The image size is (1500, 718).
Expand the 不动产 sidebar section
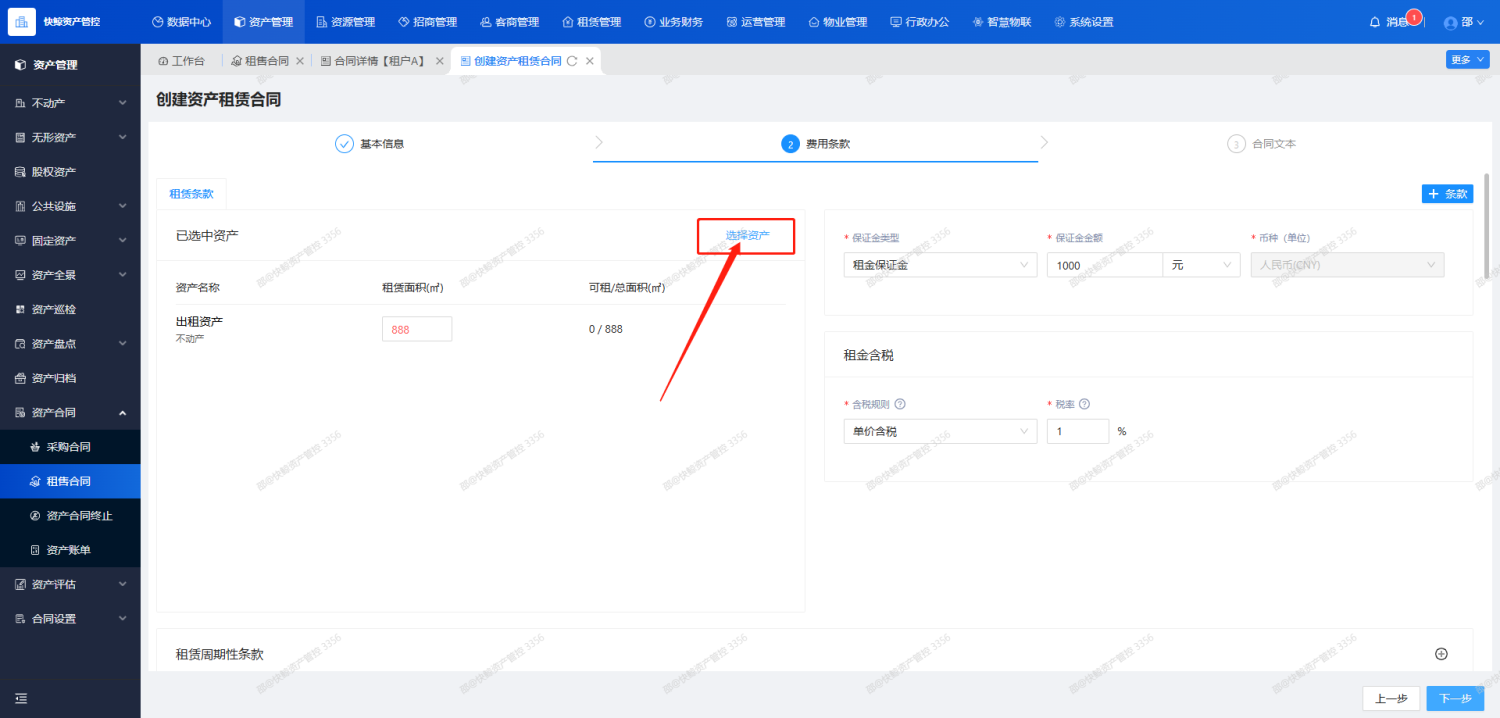(70, 103)
